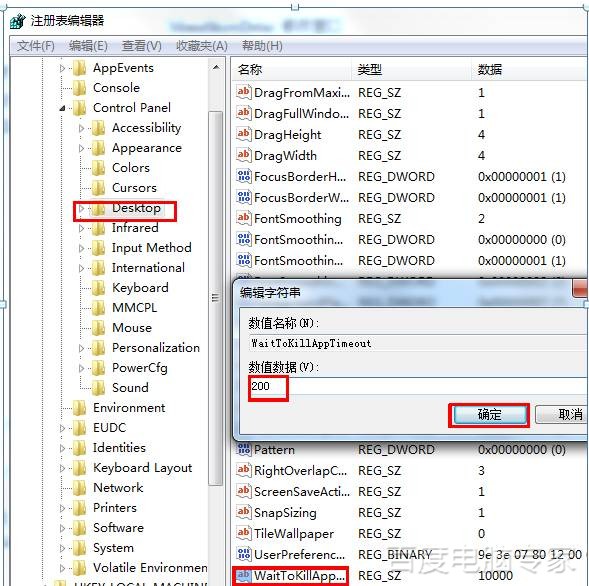Click the 取消 button in the edit dialog
Viewport: 589px width, 586px height.
point(562,415)
